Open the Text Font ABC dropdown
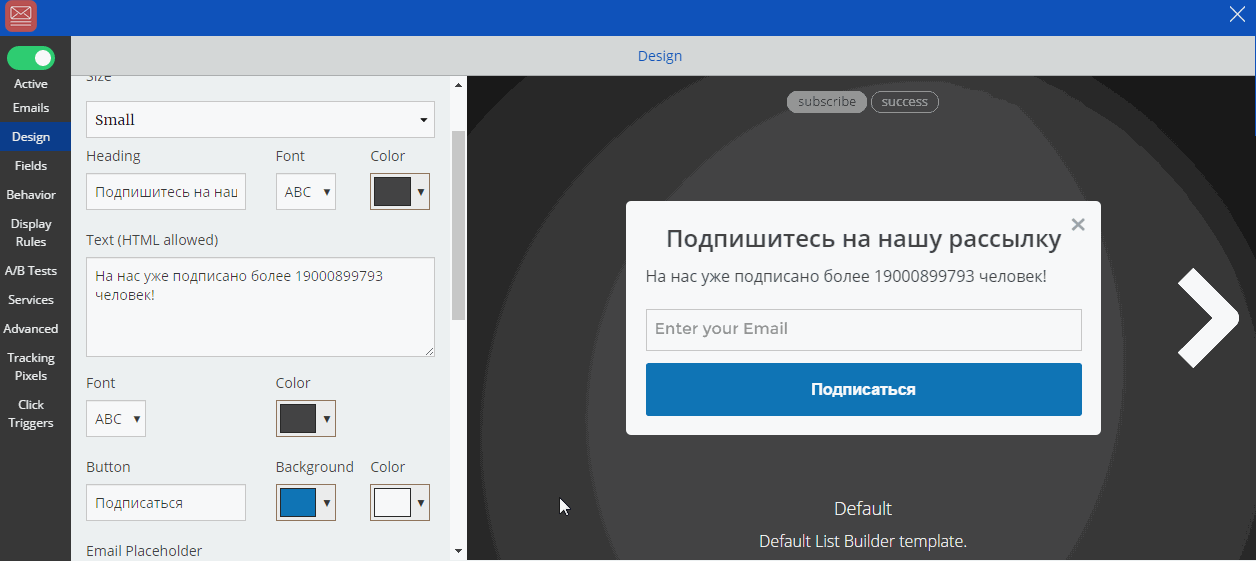The image size is (1256, 561). click(x=116, y=419)
